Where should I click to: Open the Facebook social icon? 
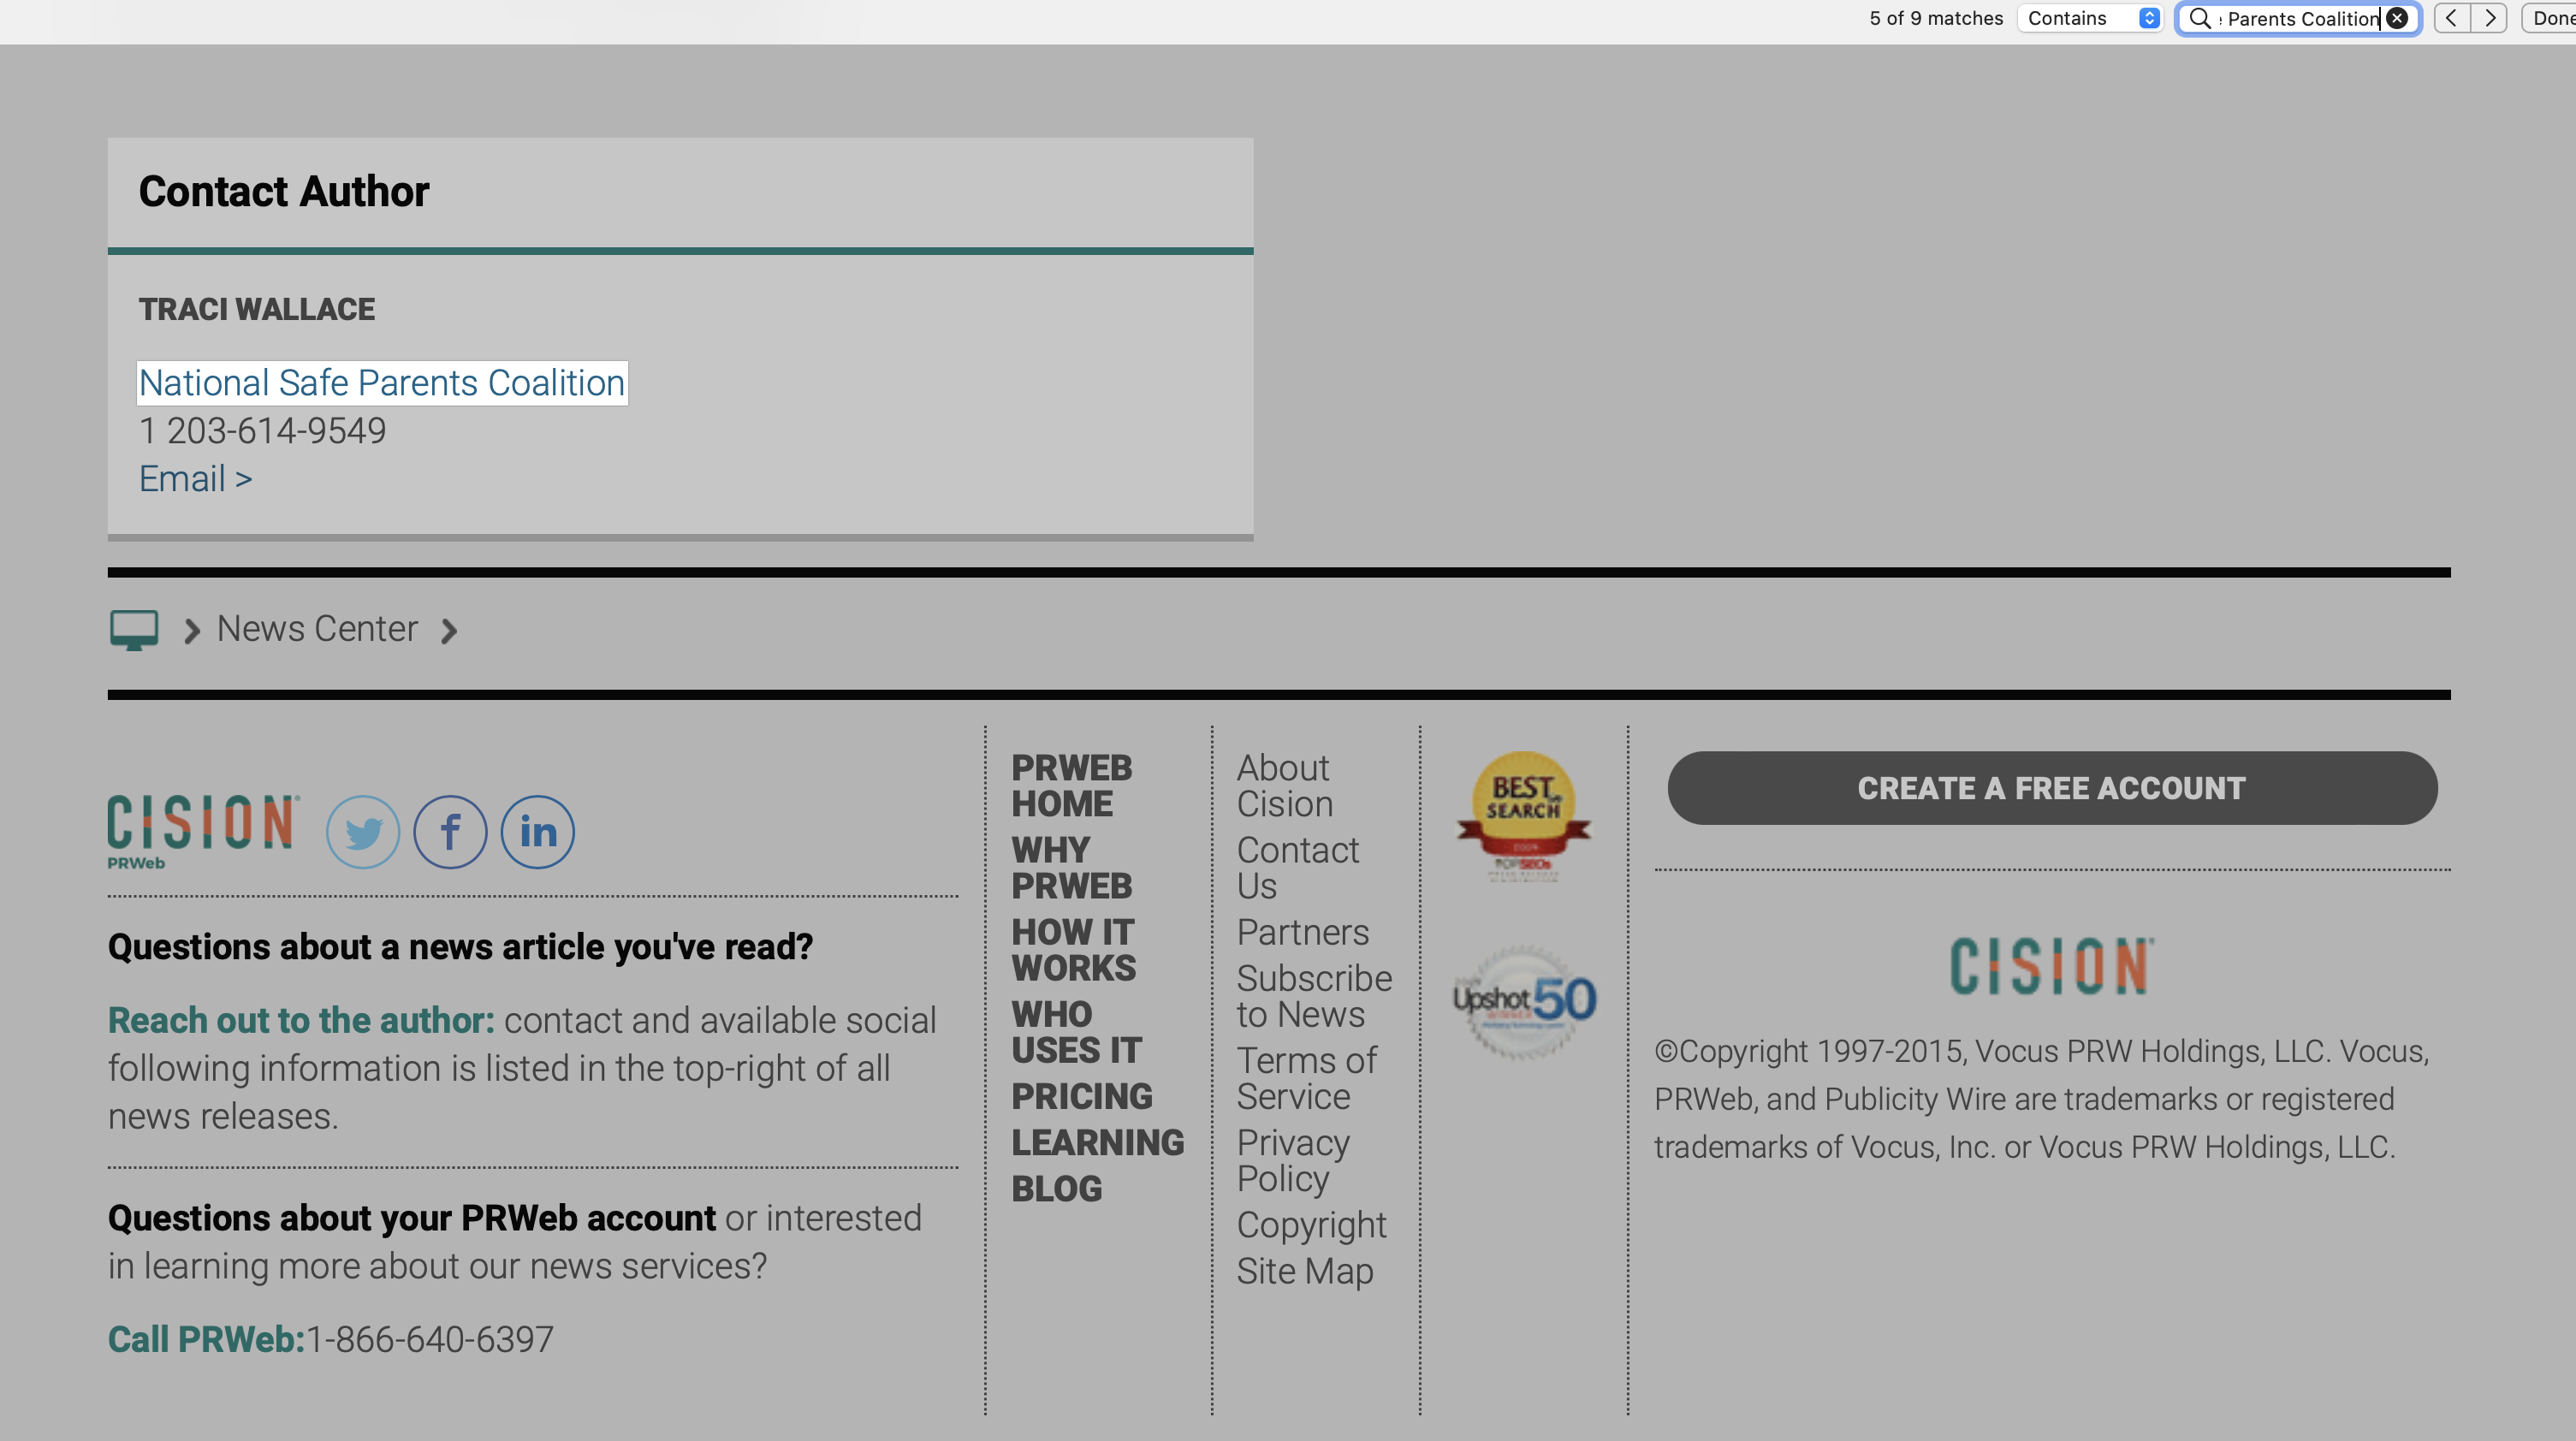(x=450, y=832)
